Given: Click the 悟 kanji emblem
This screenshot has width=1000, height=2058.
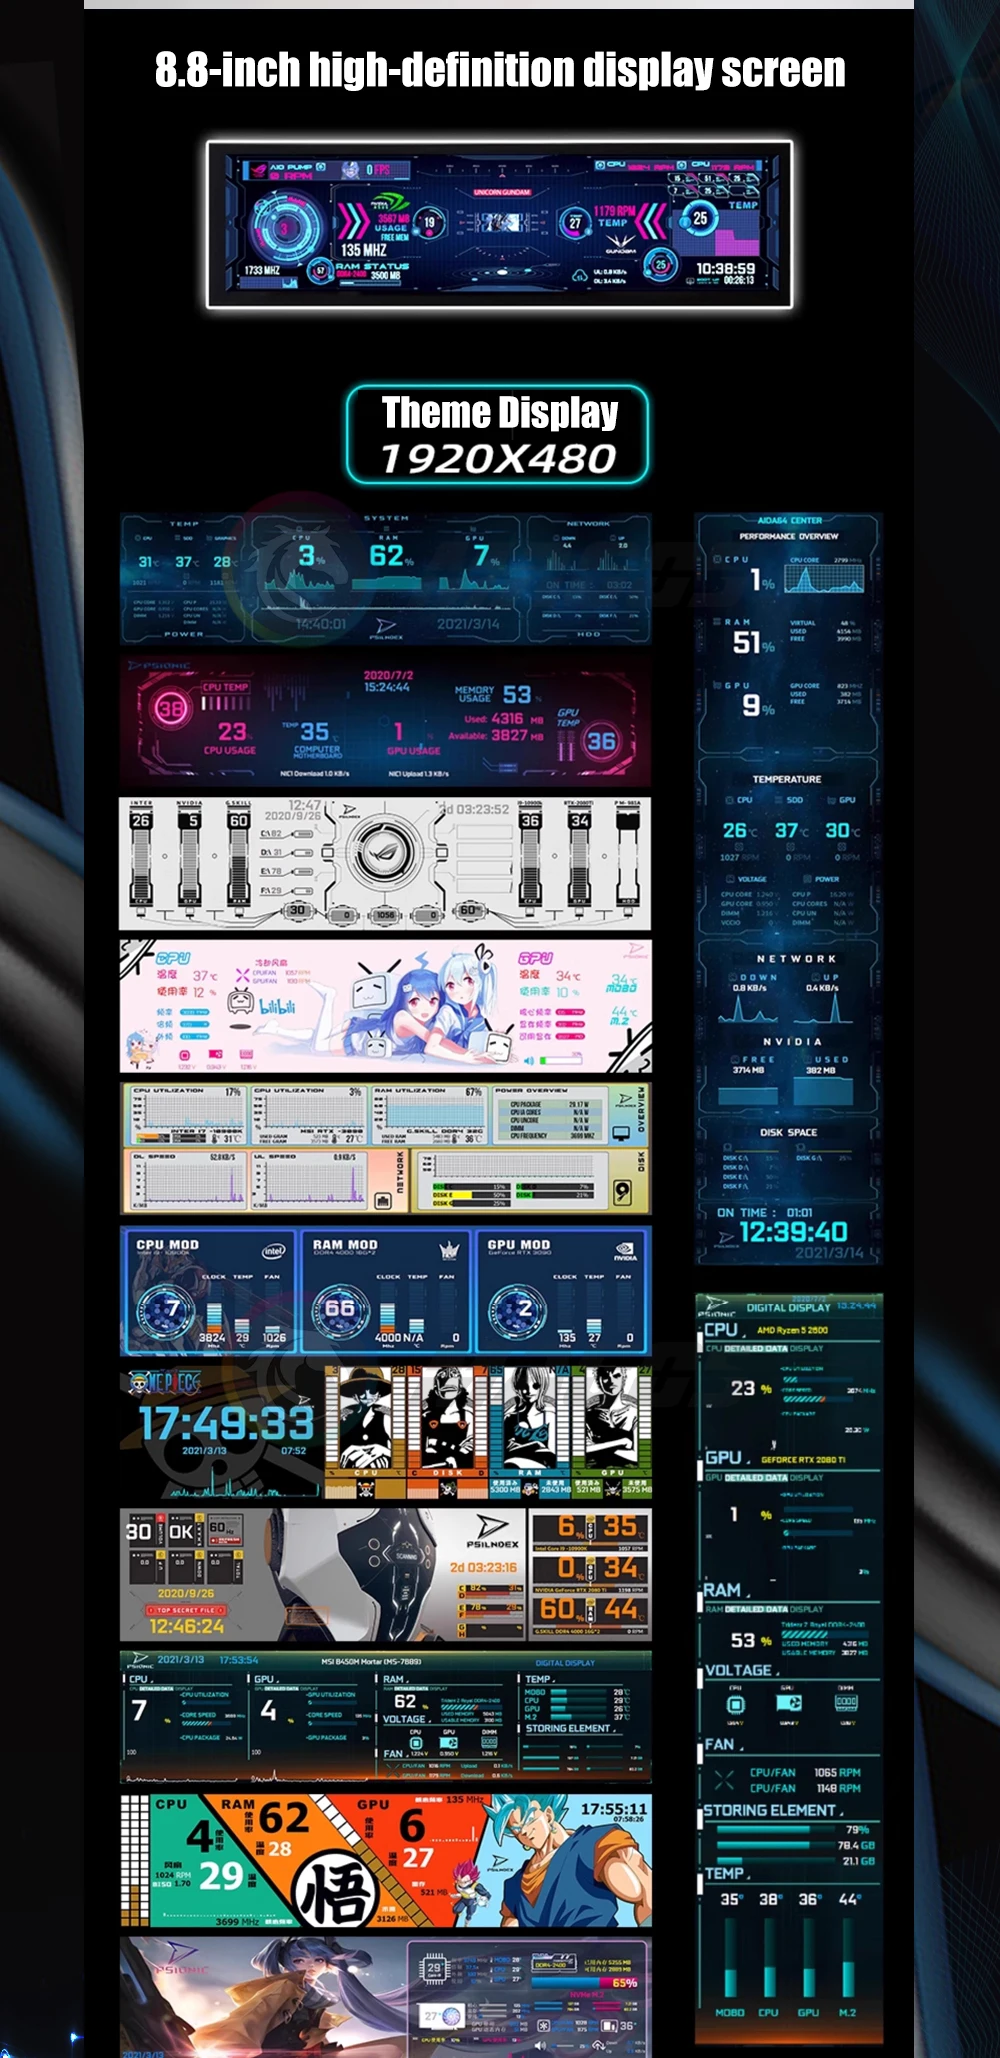Looking at the screenshot, I should 334,1891.
